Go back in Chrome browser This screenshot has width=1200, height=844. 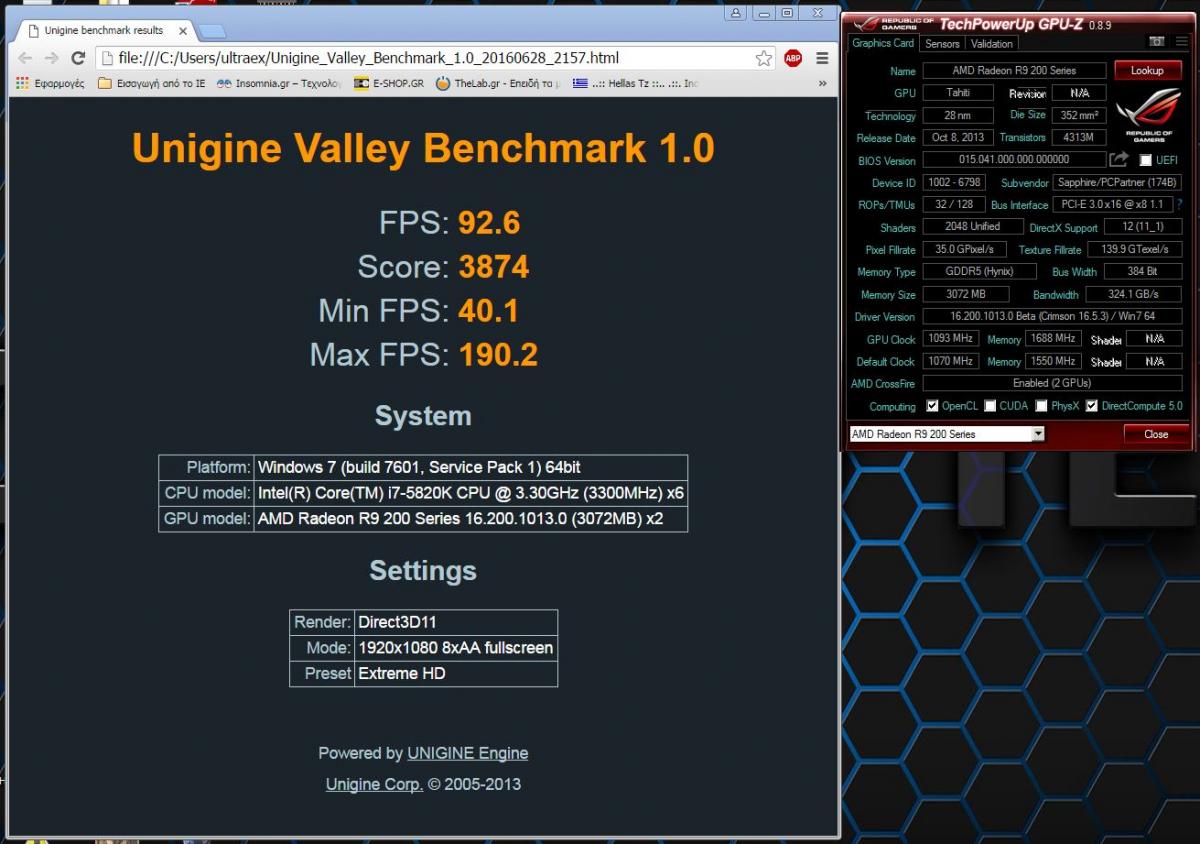pyautogui.click(x=24, y=58)
